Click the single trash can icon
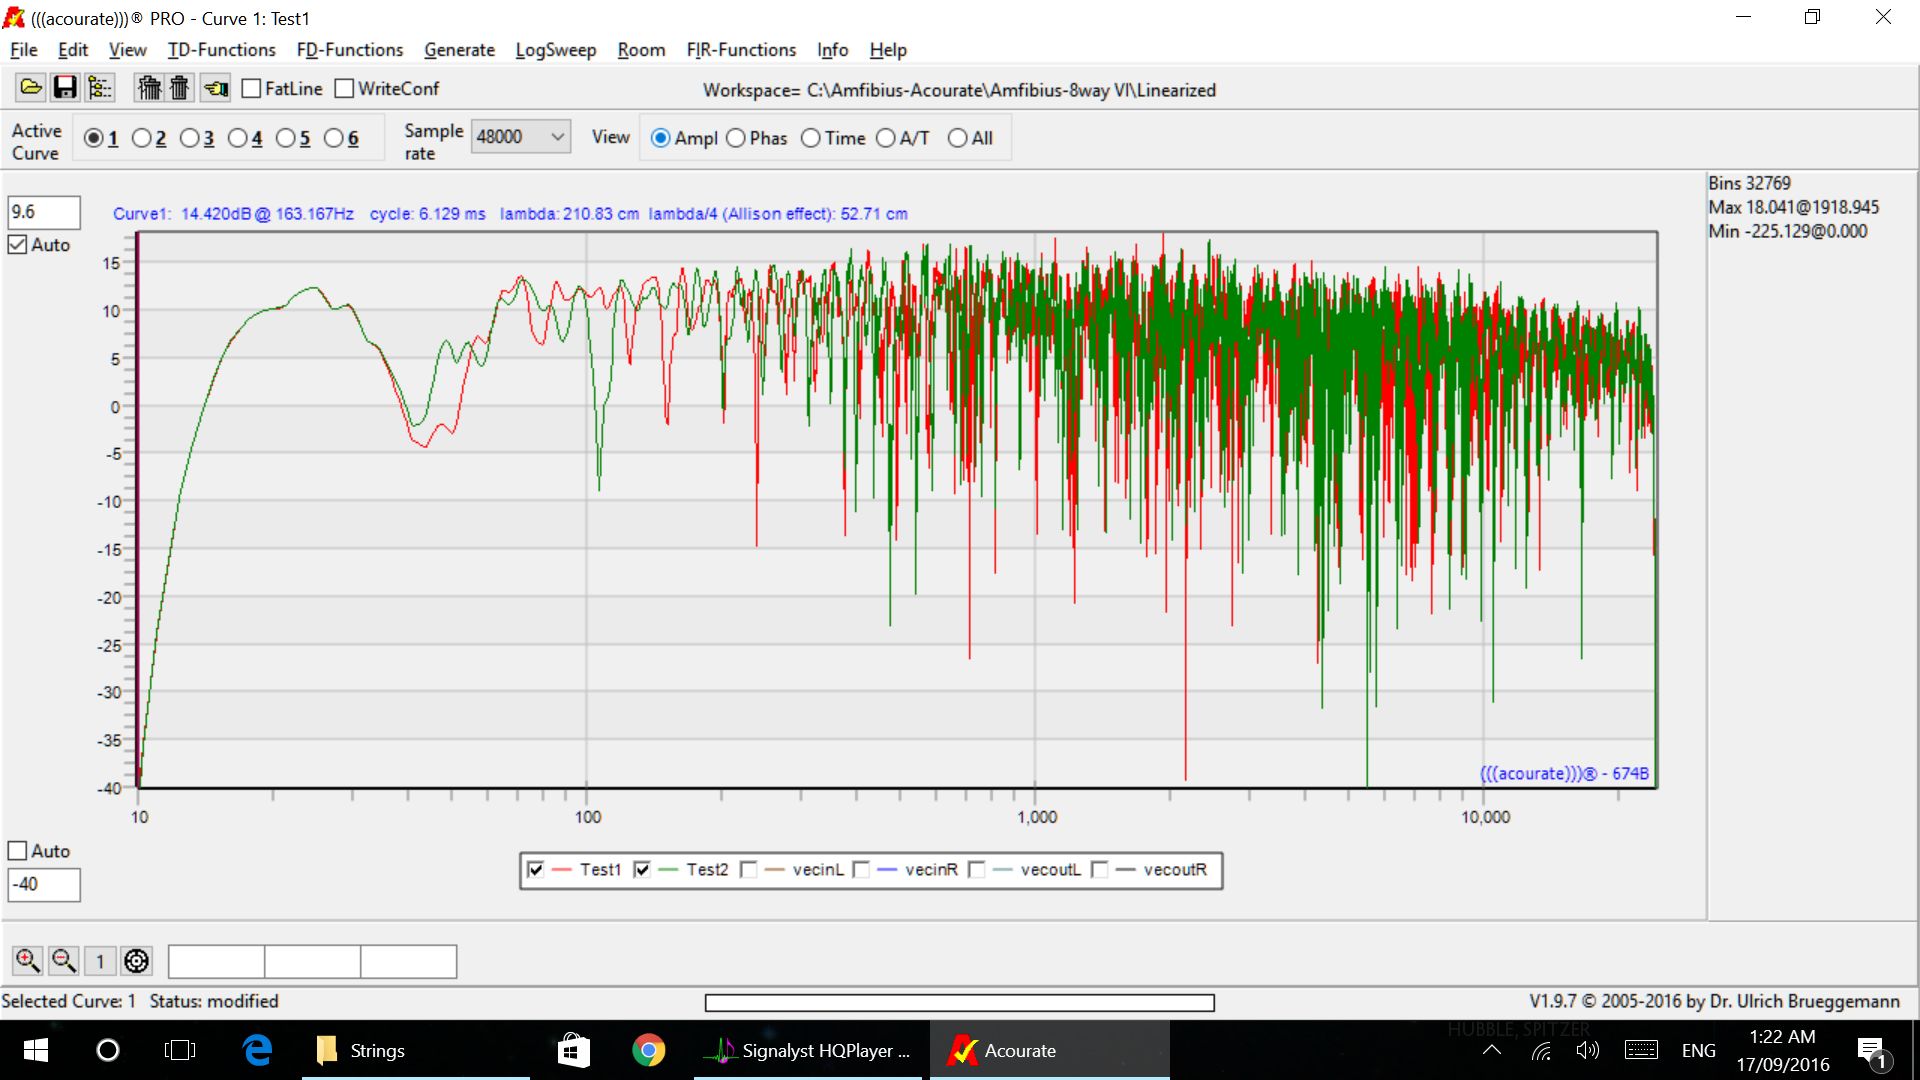 click(x=179, y=88)
